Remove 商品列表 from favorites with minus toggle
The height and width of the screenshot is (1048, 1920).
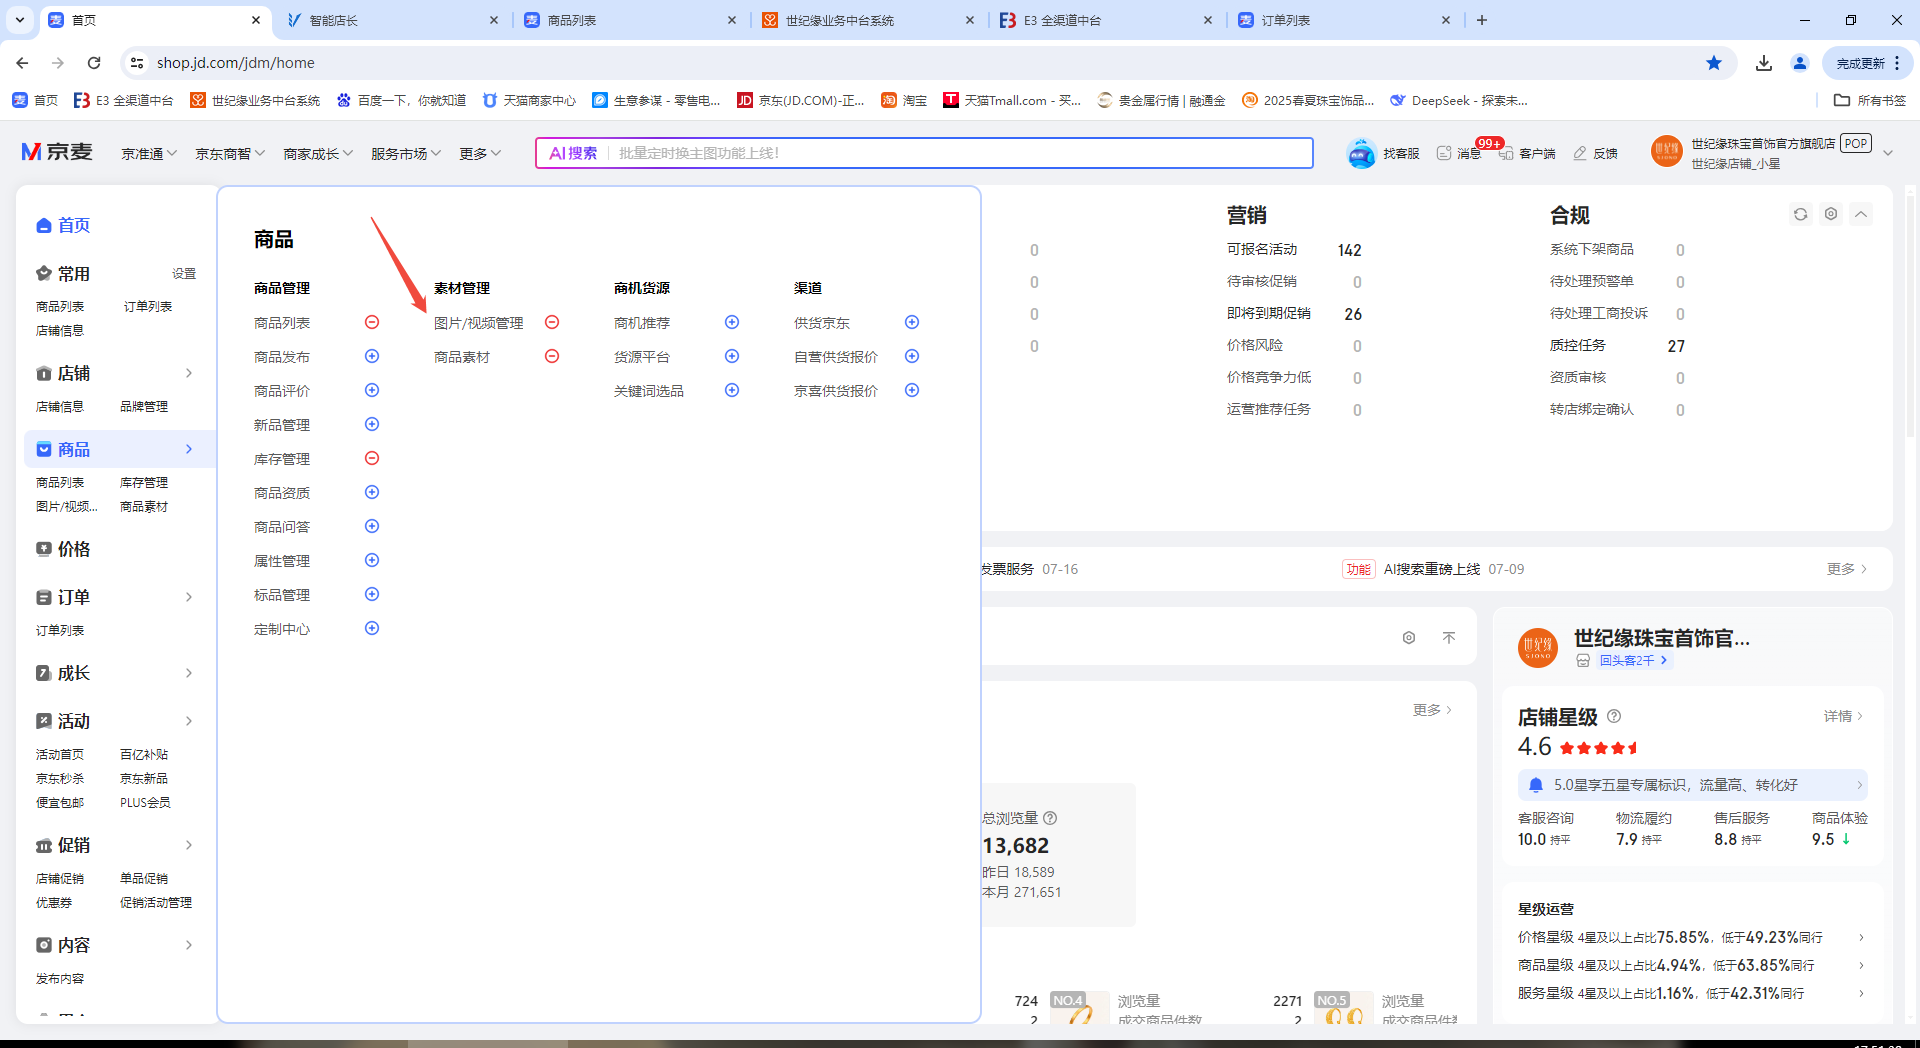click(372, 322)
